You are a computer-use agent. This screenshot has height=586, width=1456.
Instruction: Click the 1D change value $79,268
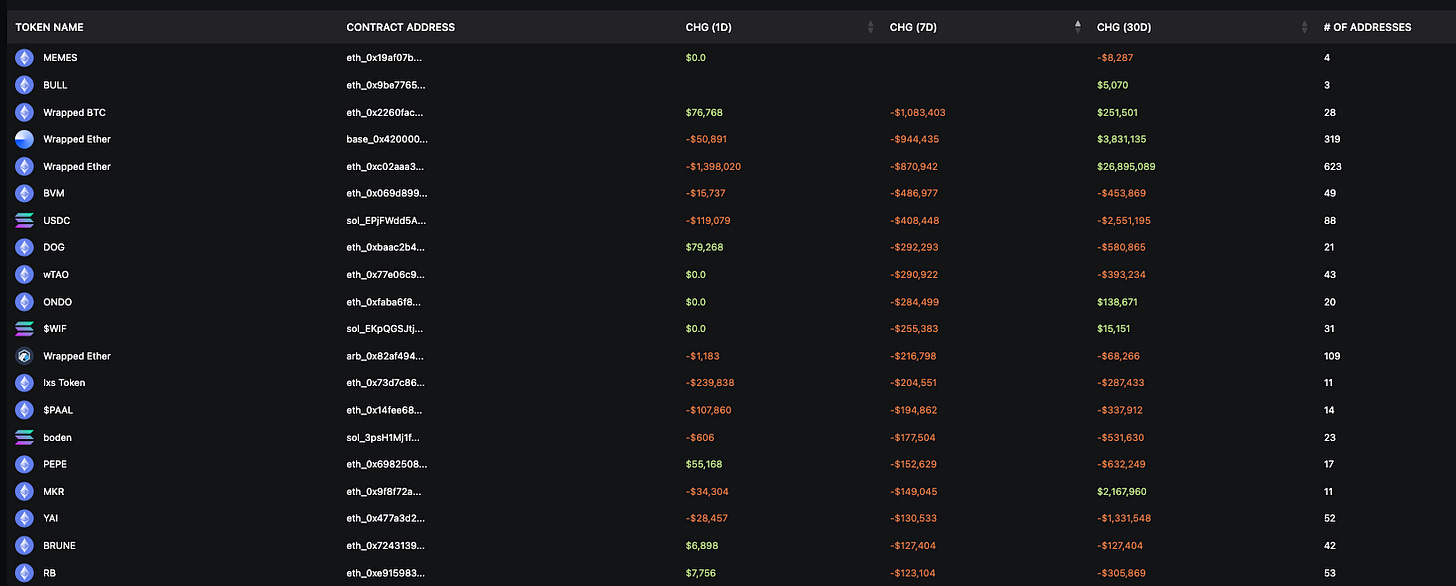click(x=704, y=248)
